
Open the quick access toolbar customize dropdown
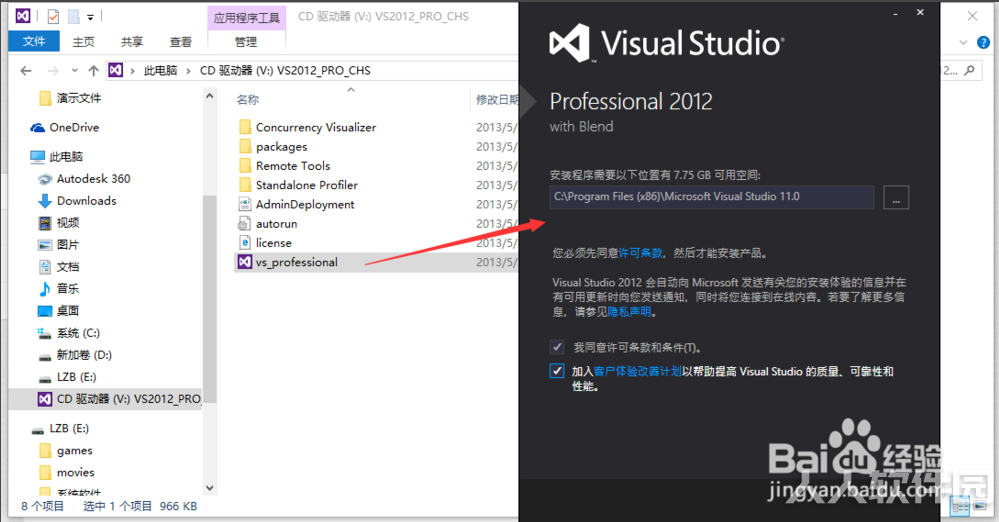pyautogui.click(x=90, y=17)
